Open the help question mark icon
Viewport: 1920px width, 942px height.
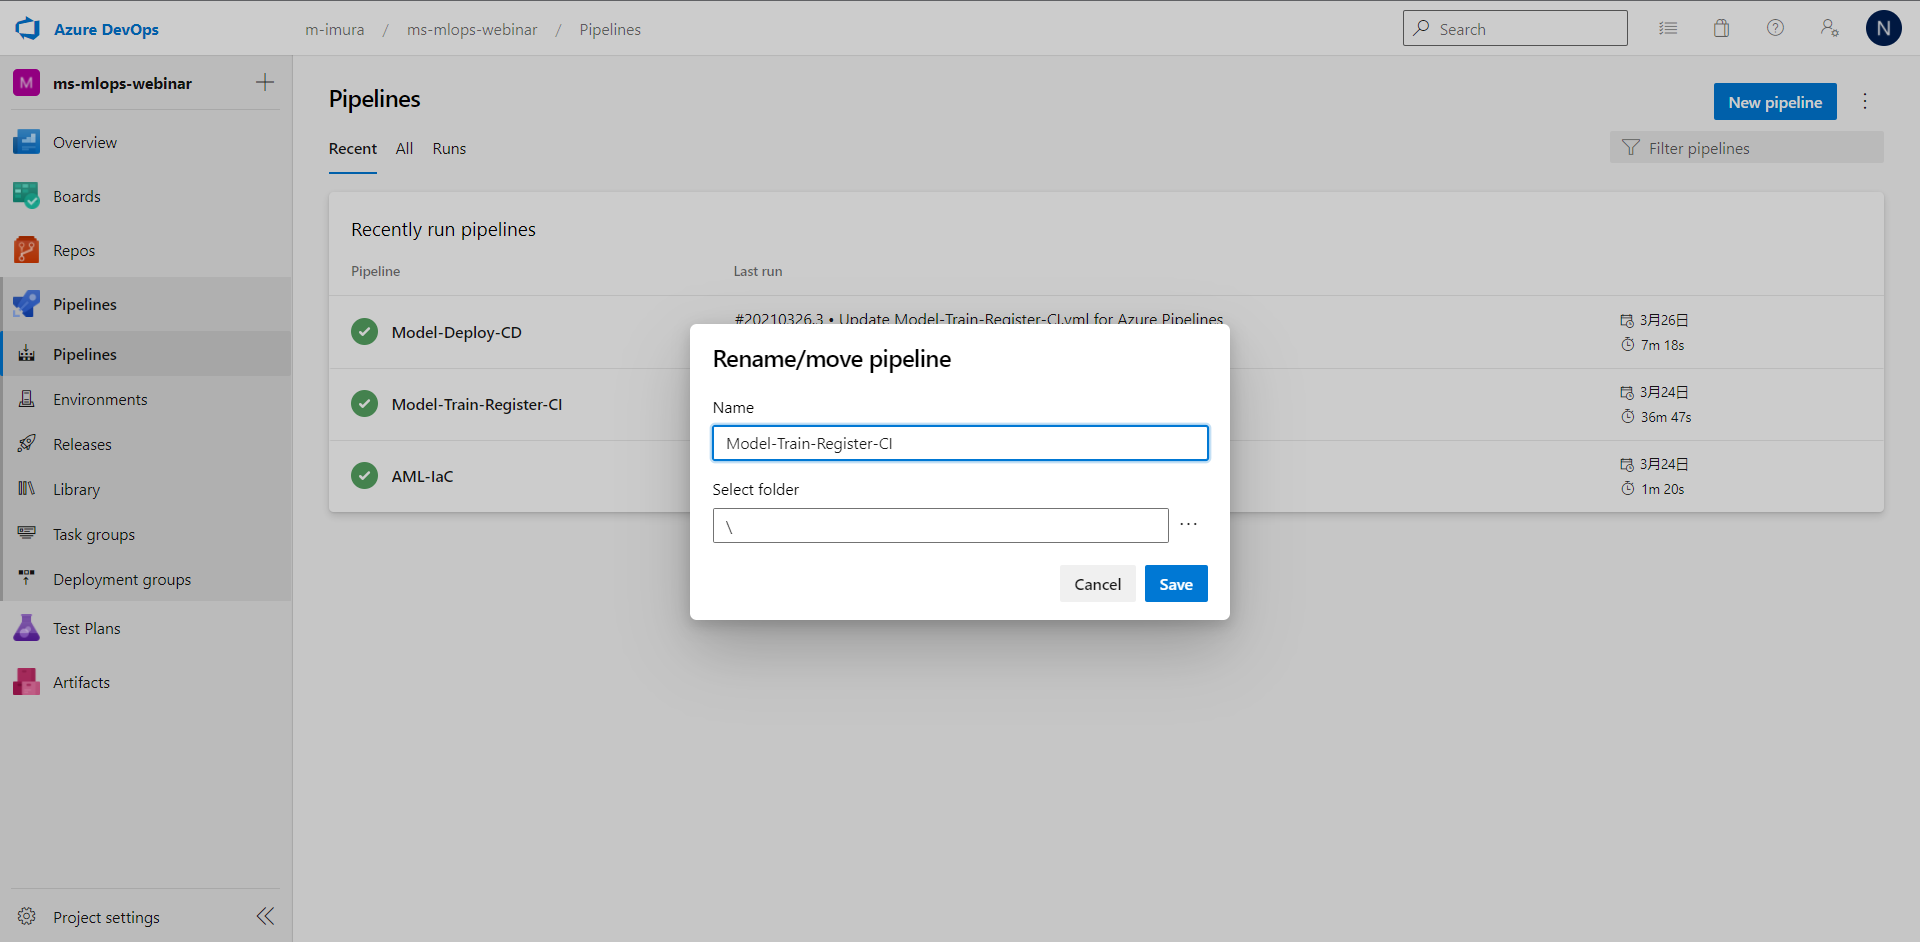coord(1775,29)
